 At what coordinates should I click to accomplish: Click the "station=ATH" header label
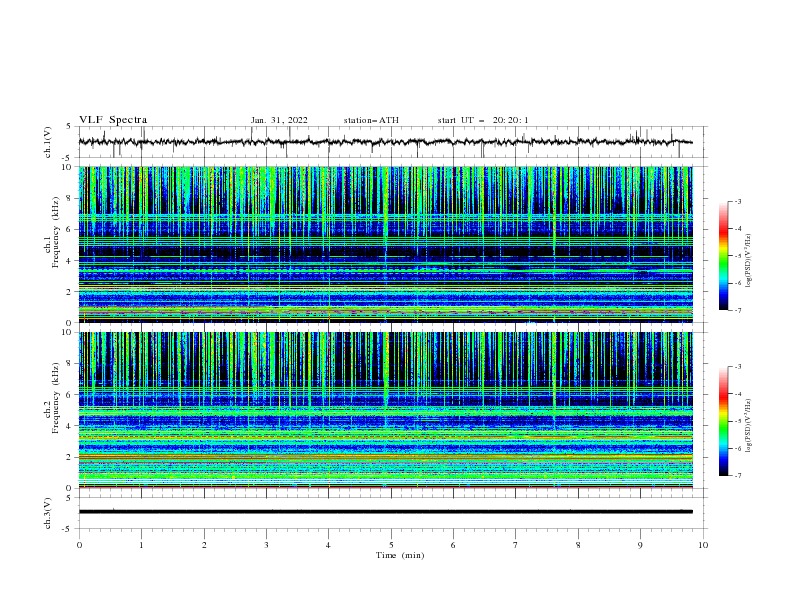pos(371,120)
